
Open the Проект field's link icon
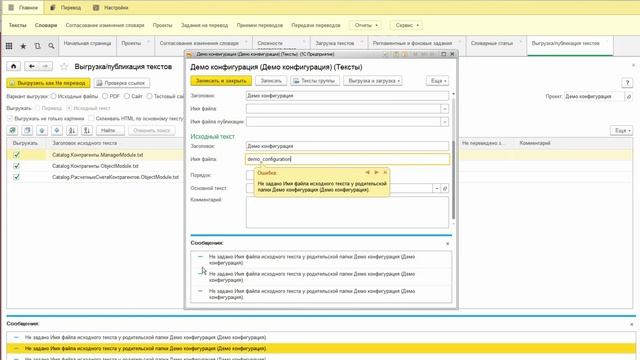point(629,97)
